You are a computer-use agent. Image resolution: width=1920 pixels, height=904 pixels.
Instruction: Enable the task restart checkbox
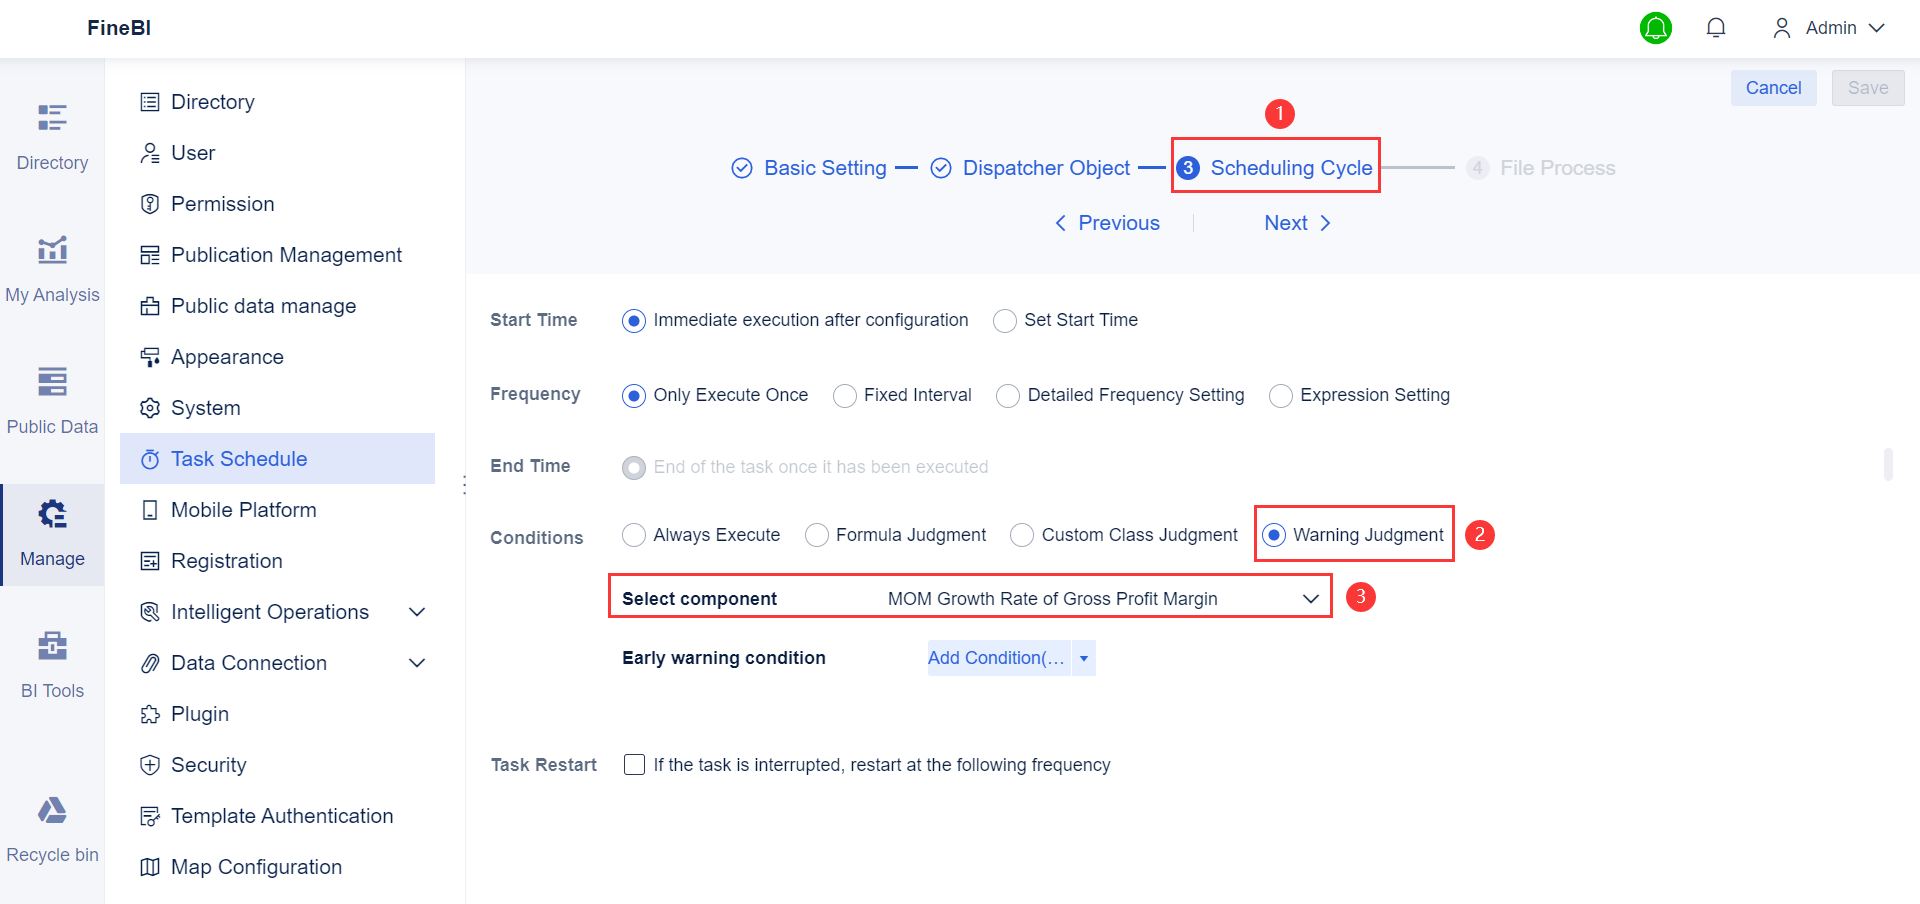(x=634, y=764)
